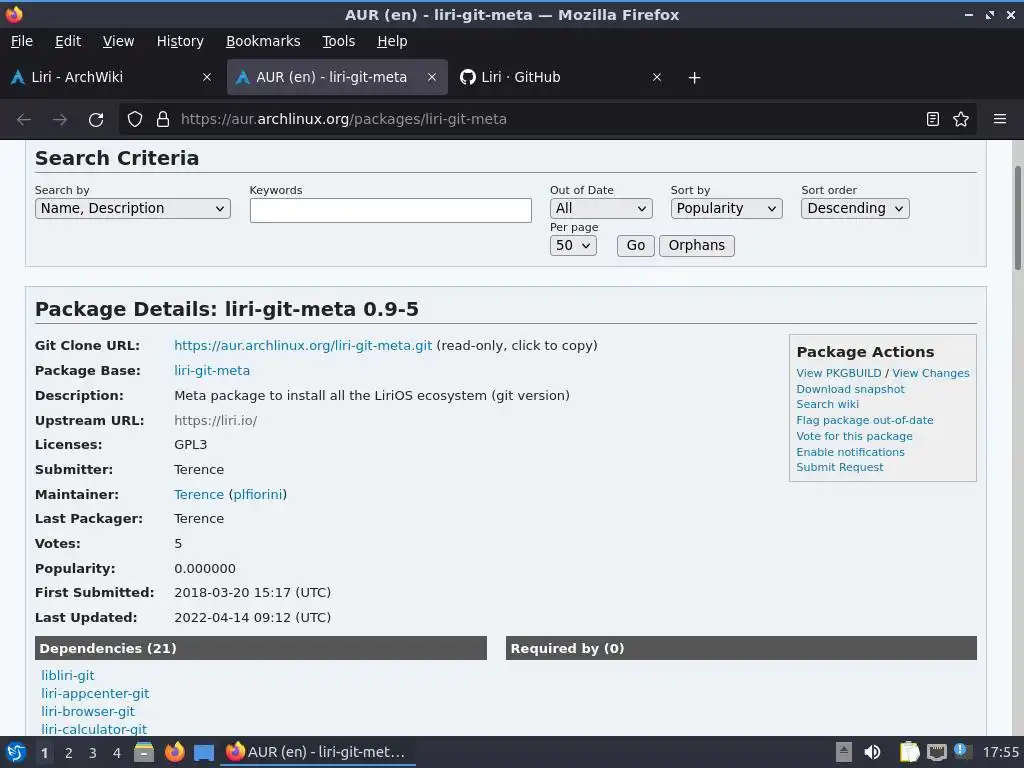This screenshot has width=1024, height=768.
Task: Open the tracking protection shield icon
Action: click(x=135, y=119)
